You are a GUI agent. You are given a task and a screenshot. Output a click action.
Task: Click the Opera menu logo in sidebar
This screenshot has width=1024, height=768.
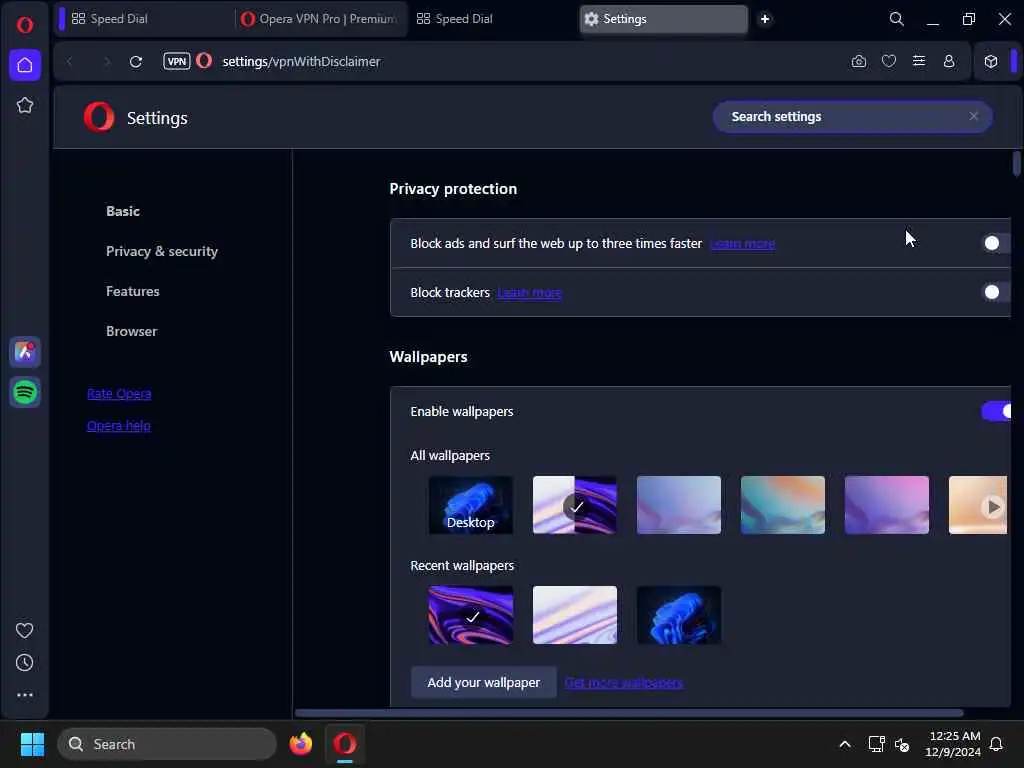tap(25, 25)
